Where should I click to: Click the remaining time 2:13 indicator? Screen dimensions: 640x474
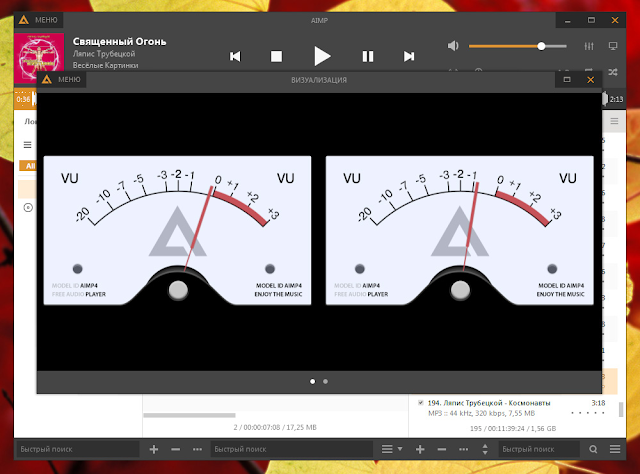[616, 99]
